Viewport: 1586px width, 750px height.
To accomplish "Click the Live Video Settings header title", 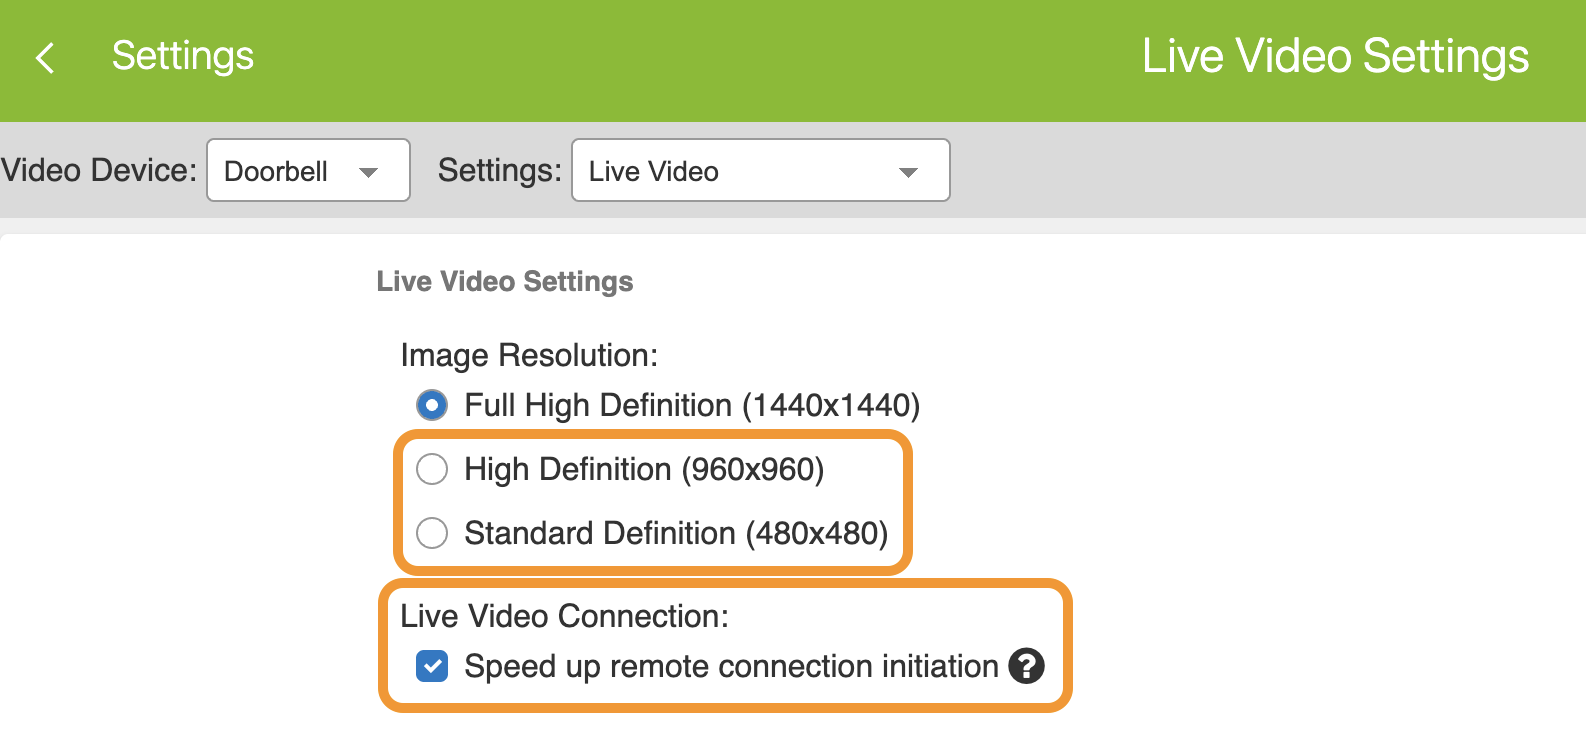I will [1336, 56].
